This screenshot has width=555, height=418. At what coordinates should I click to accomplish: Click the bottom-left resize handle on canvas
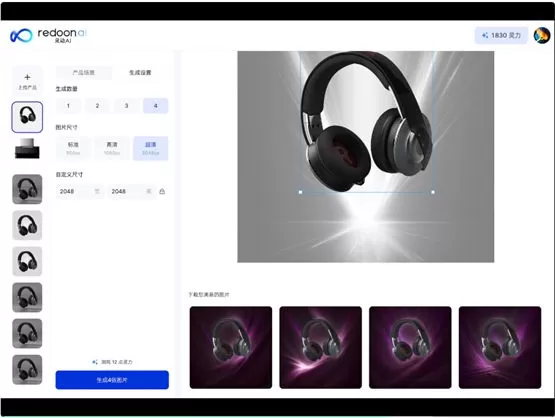coord(301,192)
